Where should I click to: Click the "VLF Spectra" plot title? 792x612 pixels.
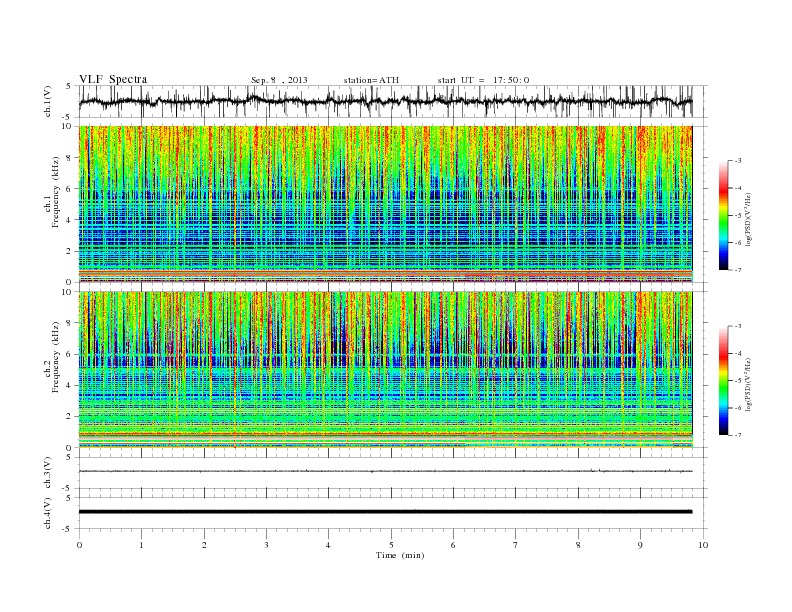tap(113, 79)
